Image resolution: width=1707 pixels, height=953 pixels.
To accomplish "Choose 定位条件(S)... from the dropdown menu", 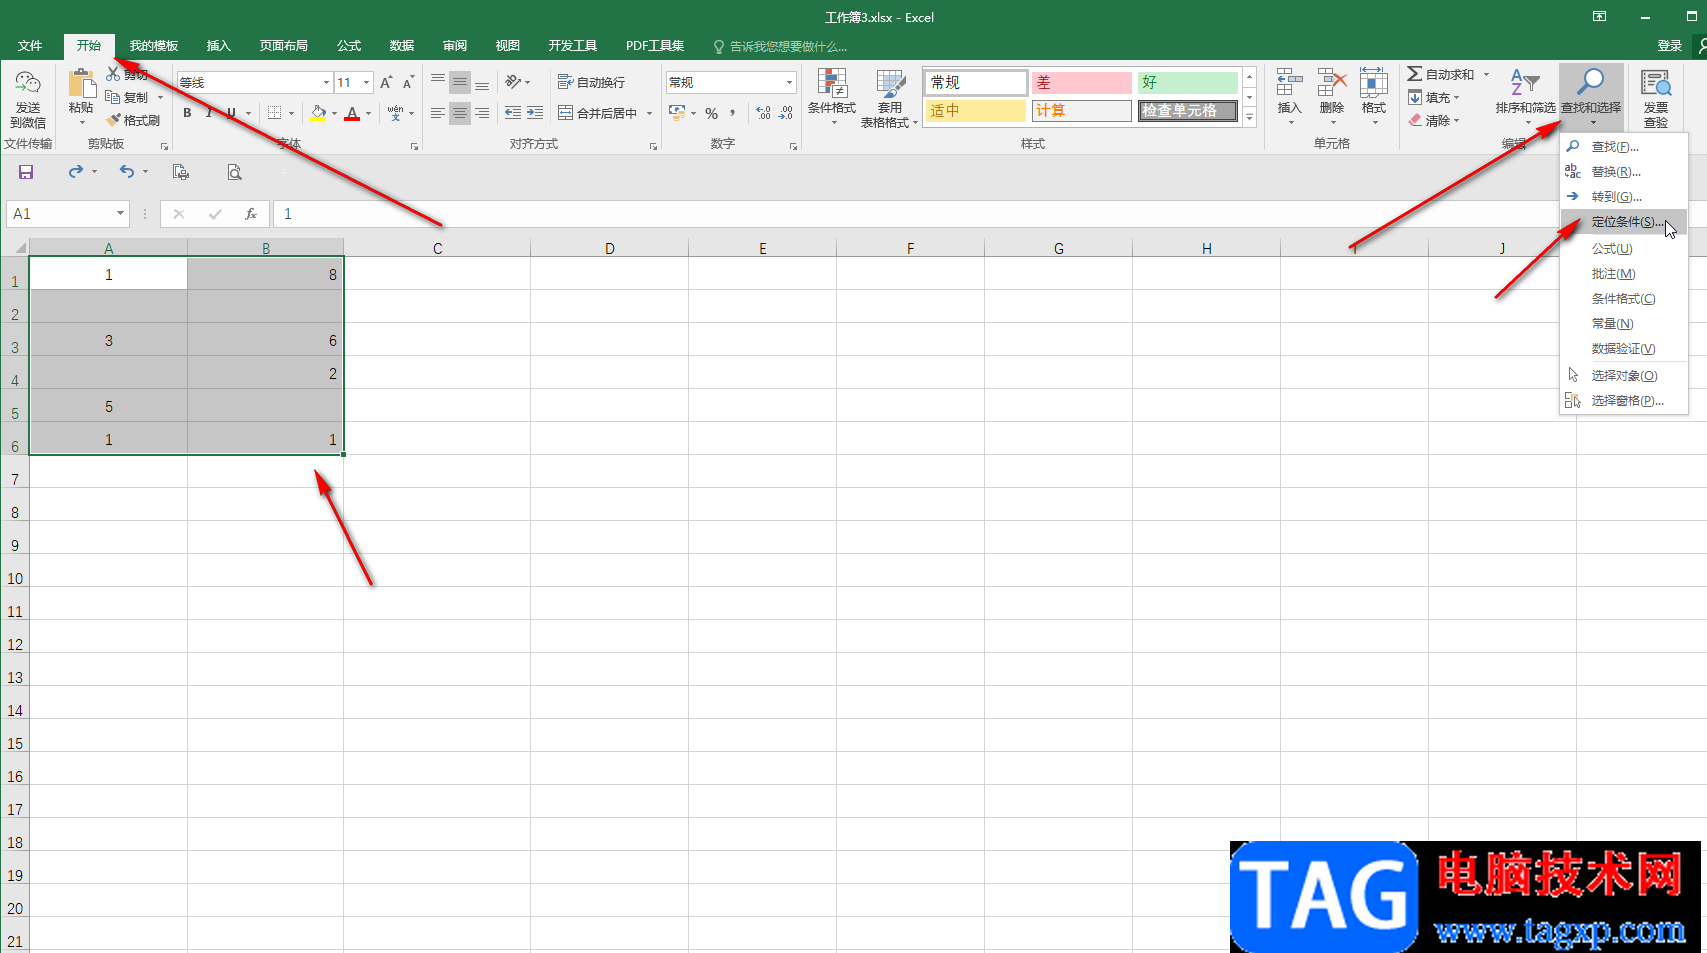I will pos(1624,222).
